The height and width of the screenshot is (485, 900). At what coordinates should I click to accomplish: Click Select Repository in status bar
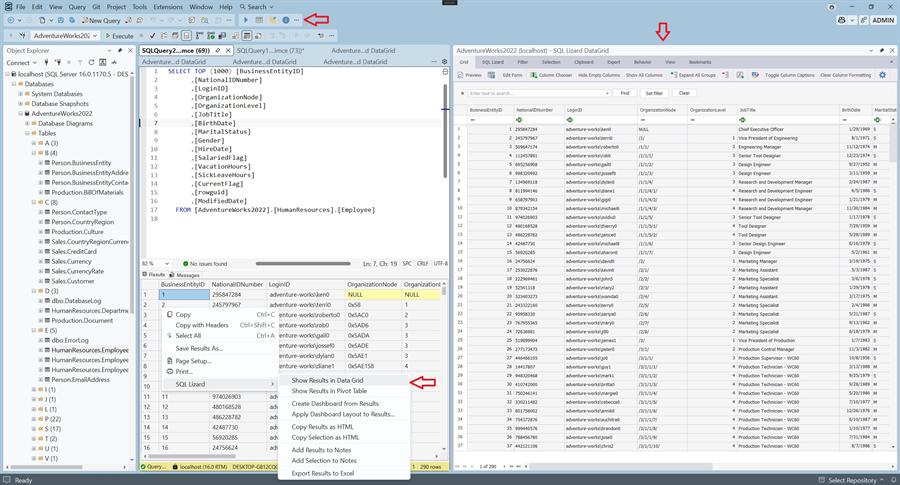coord(852,480)
